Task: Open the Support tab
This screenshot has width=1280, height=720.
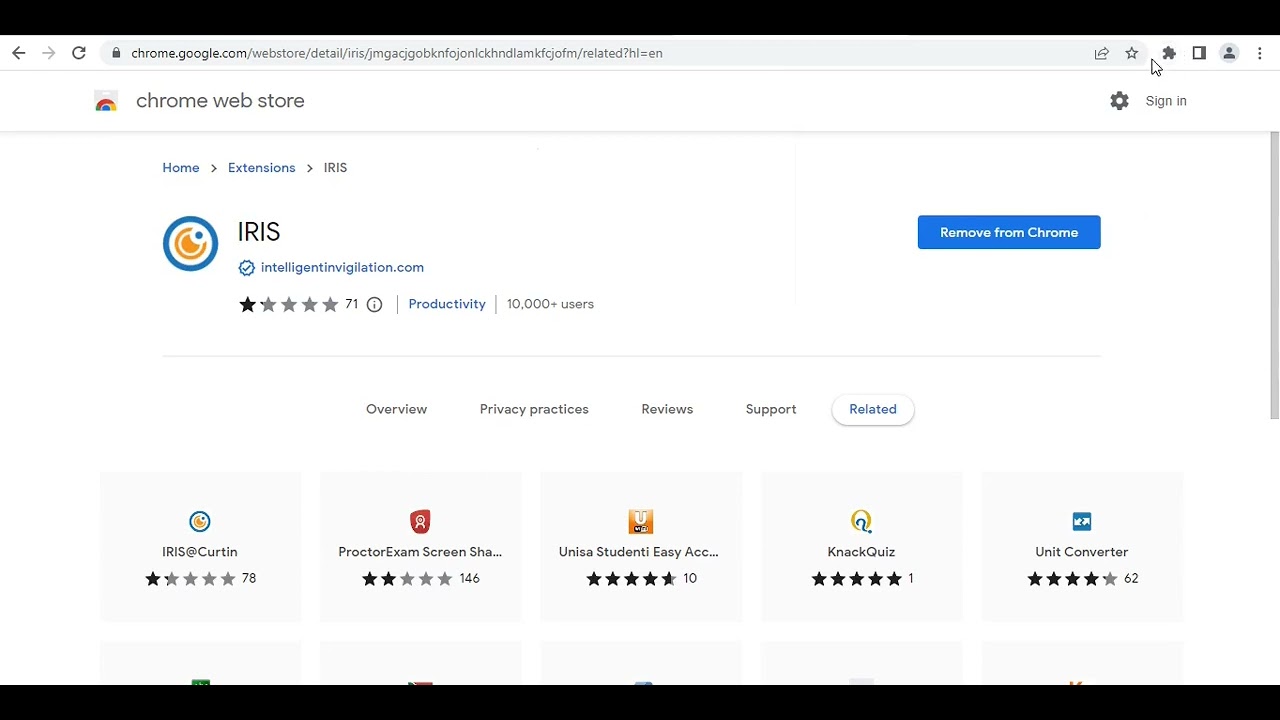Action: click(771, 409)
